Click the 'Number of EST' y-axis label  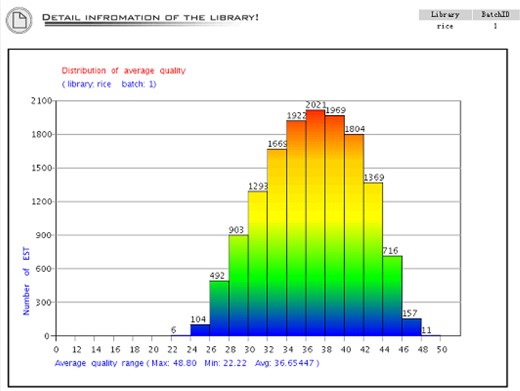(26, 281)
